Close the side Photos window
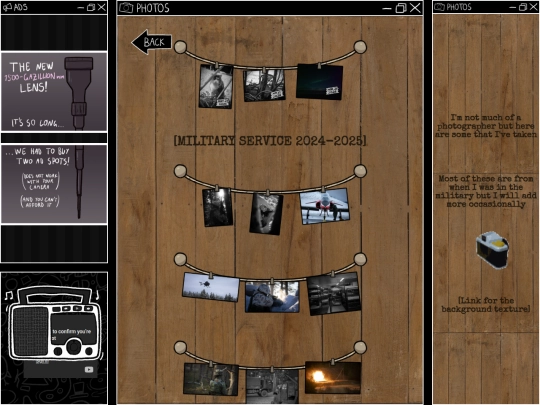Viewport: 540px width, 405px height. pos(533,7)
